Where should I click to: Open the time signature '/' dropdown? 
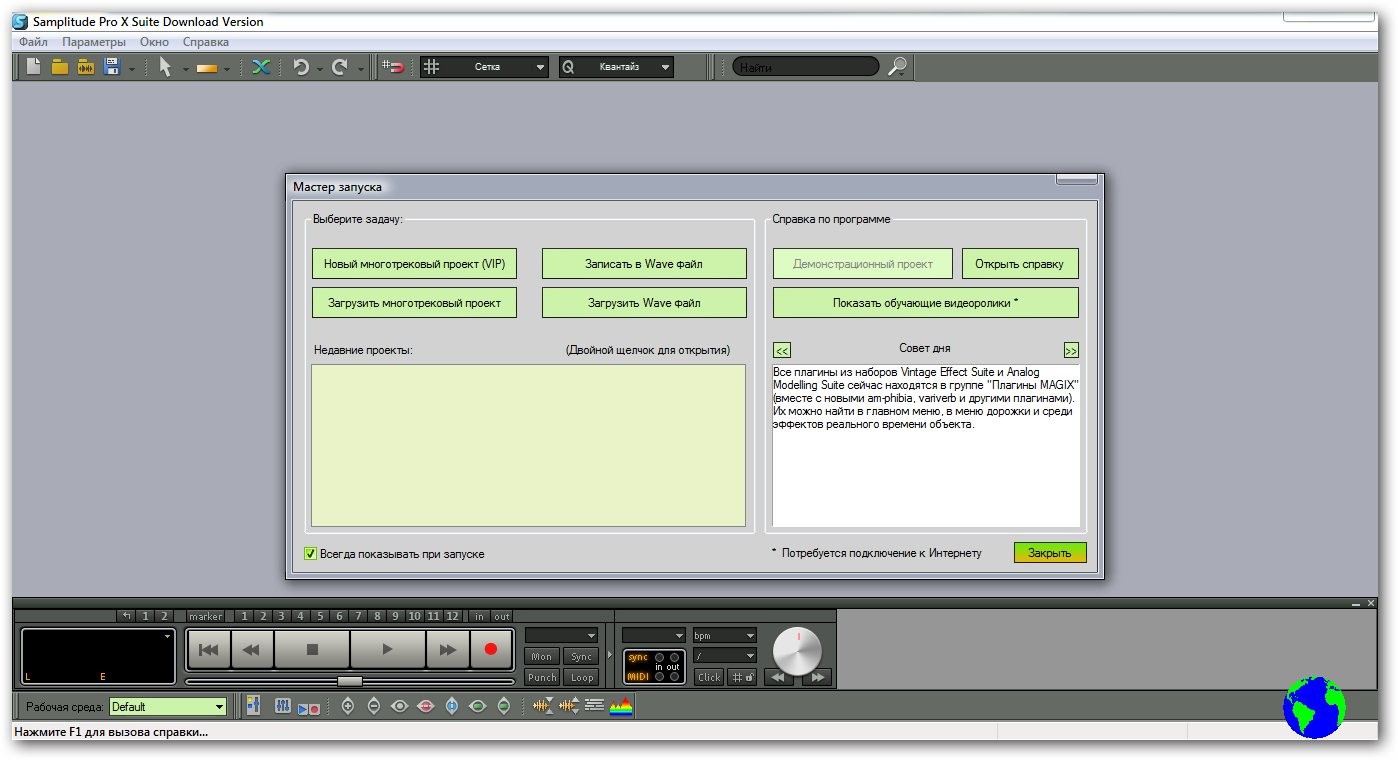[x=724, y=655]
